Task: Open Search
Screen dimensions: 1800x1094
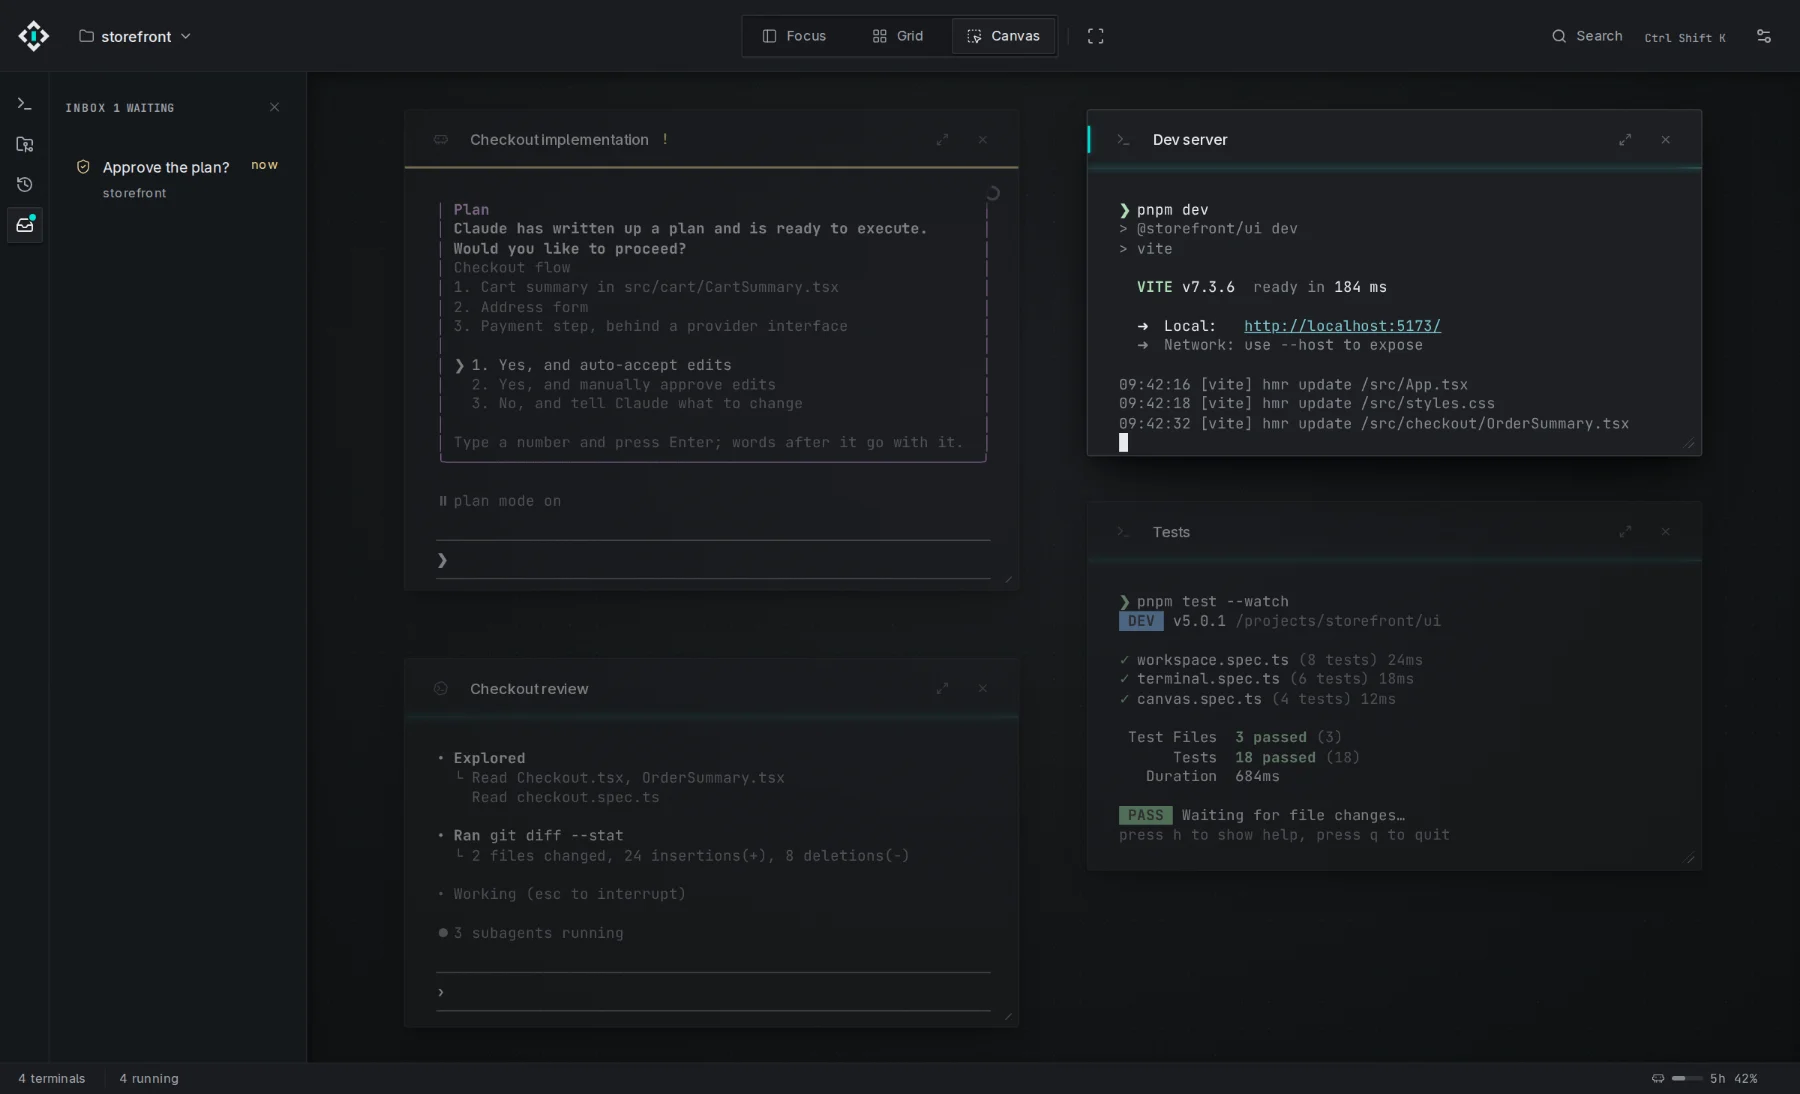Action: tap(1587, 36)
